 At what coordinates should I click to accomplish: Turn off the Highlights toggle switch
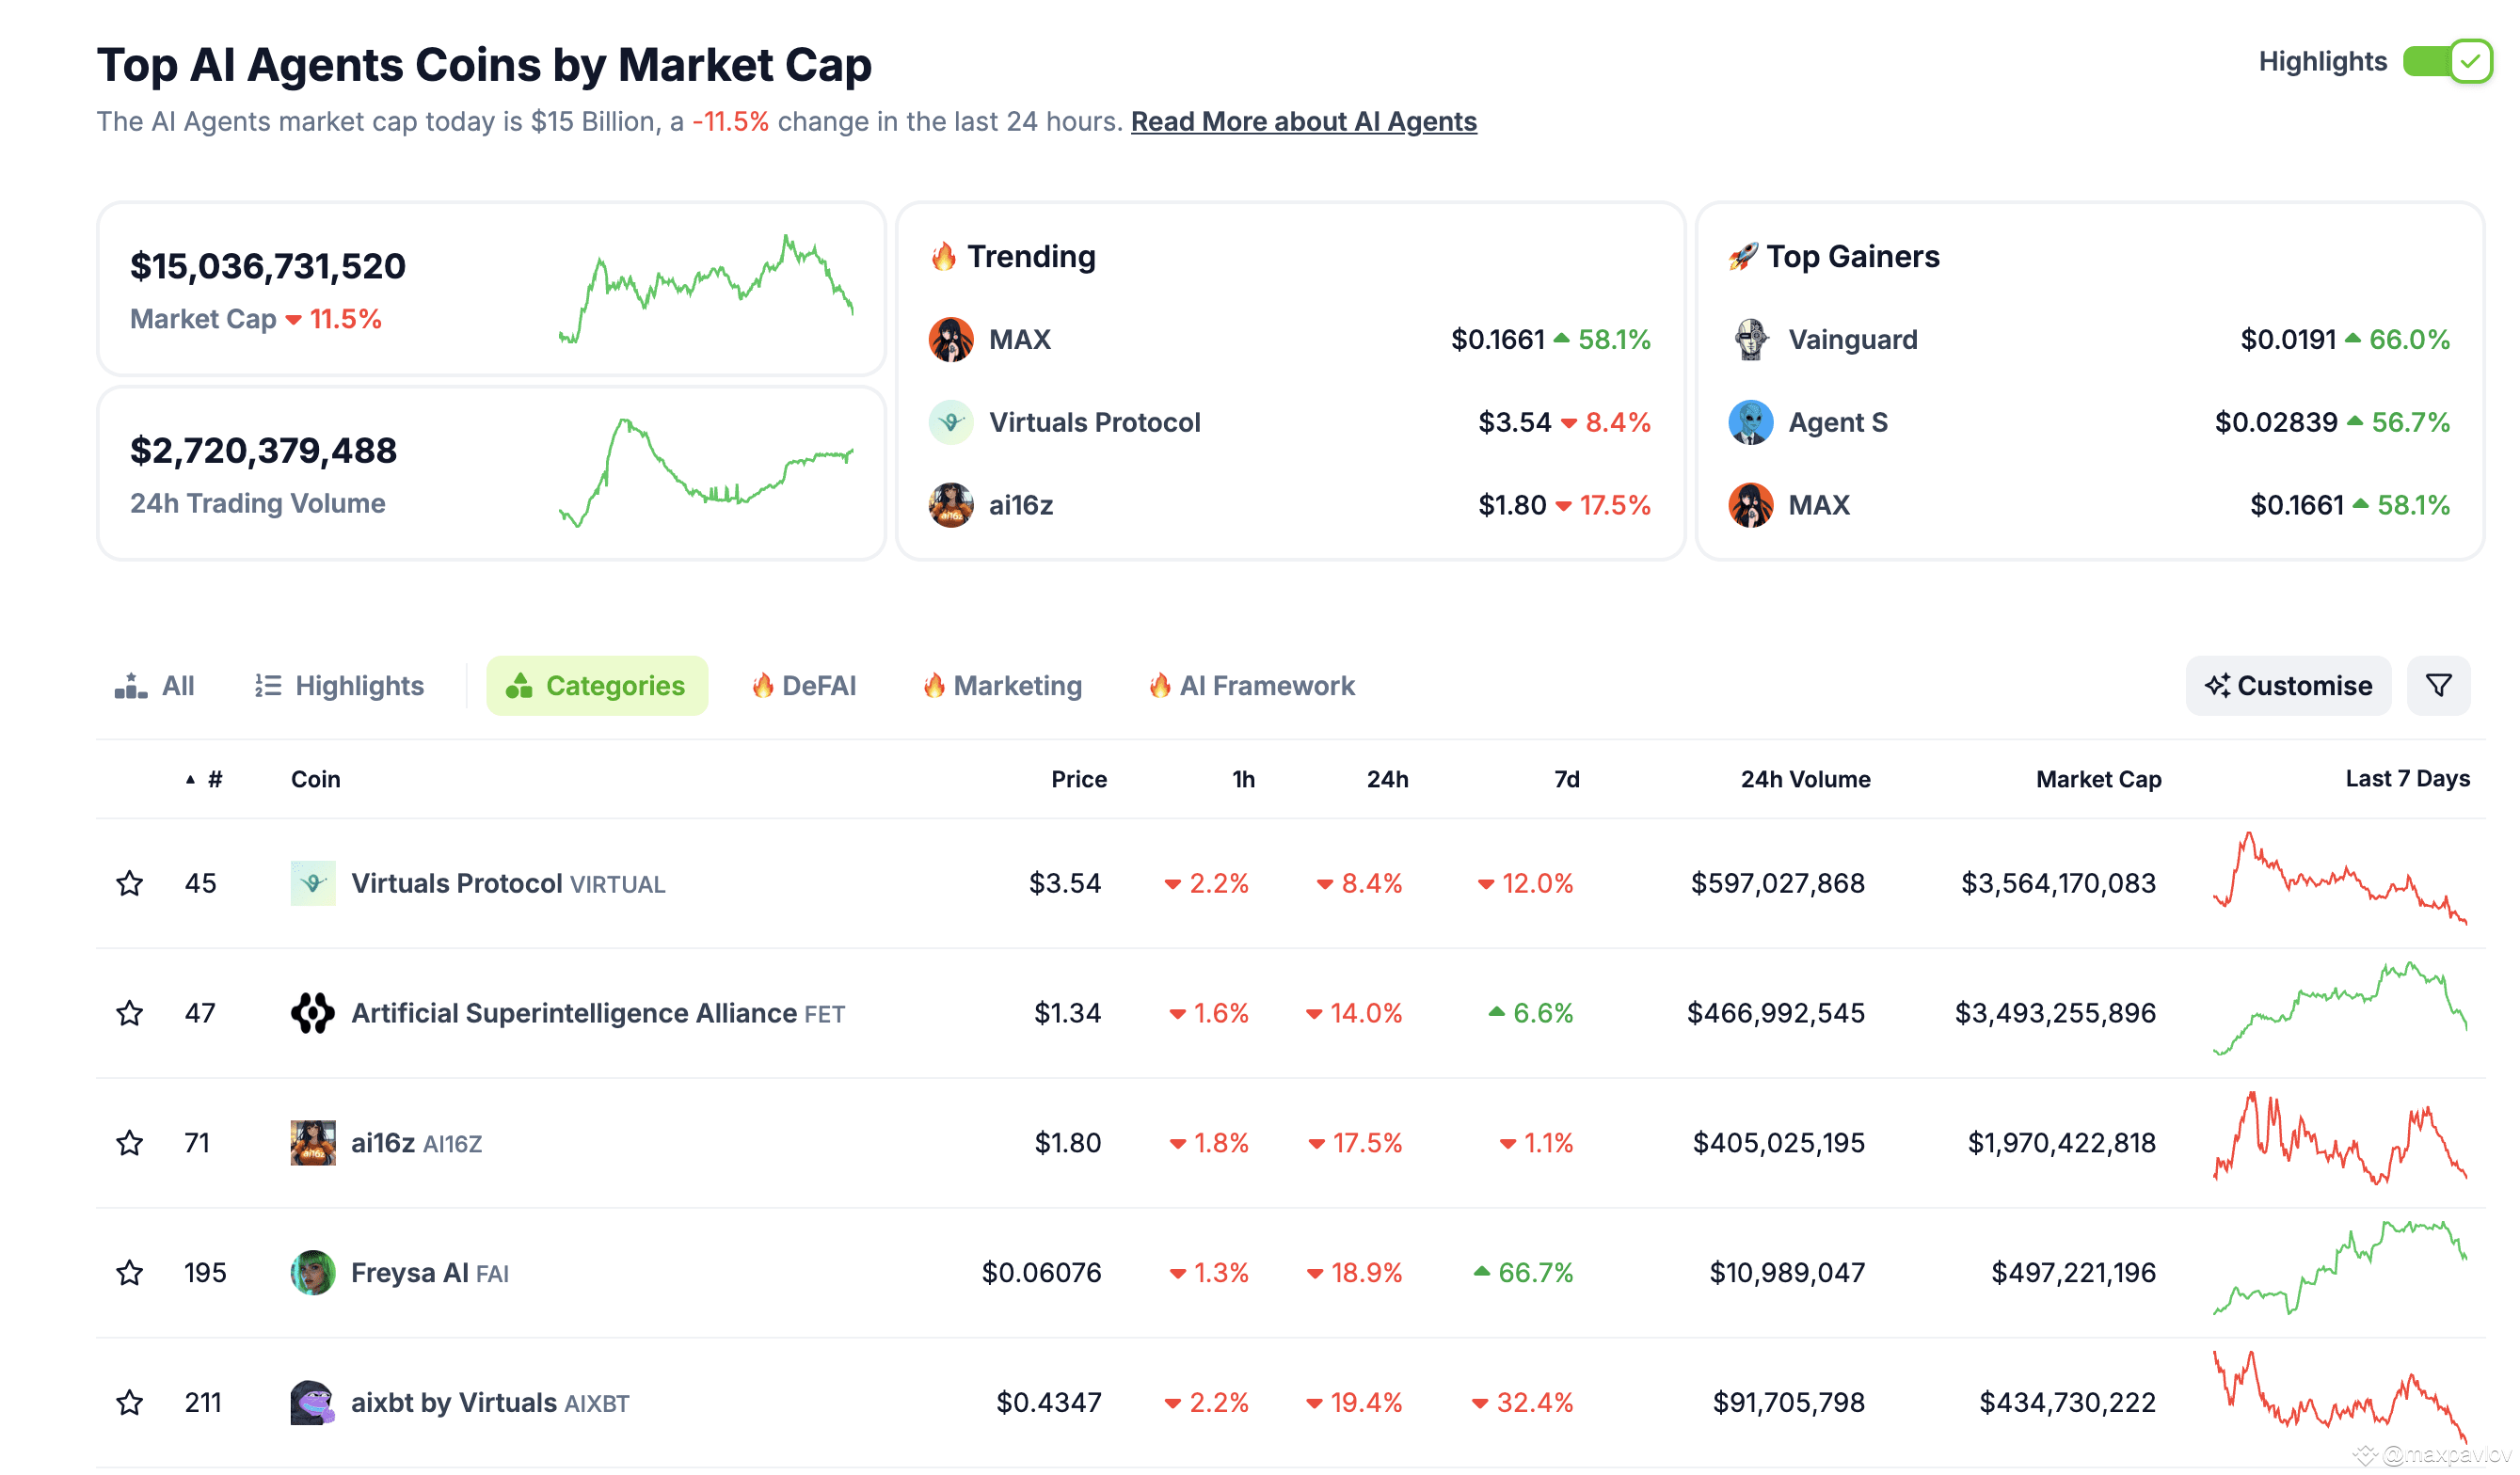2446,62
